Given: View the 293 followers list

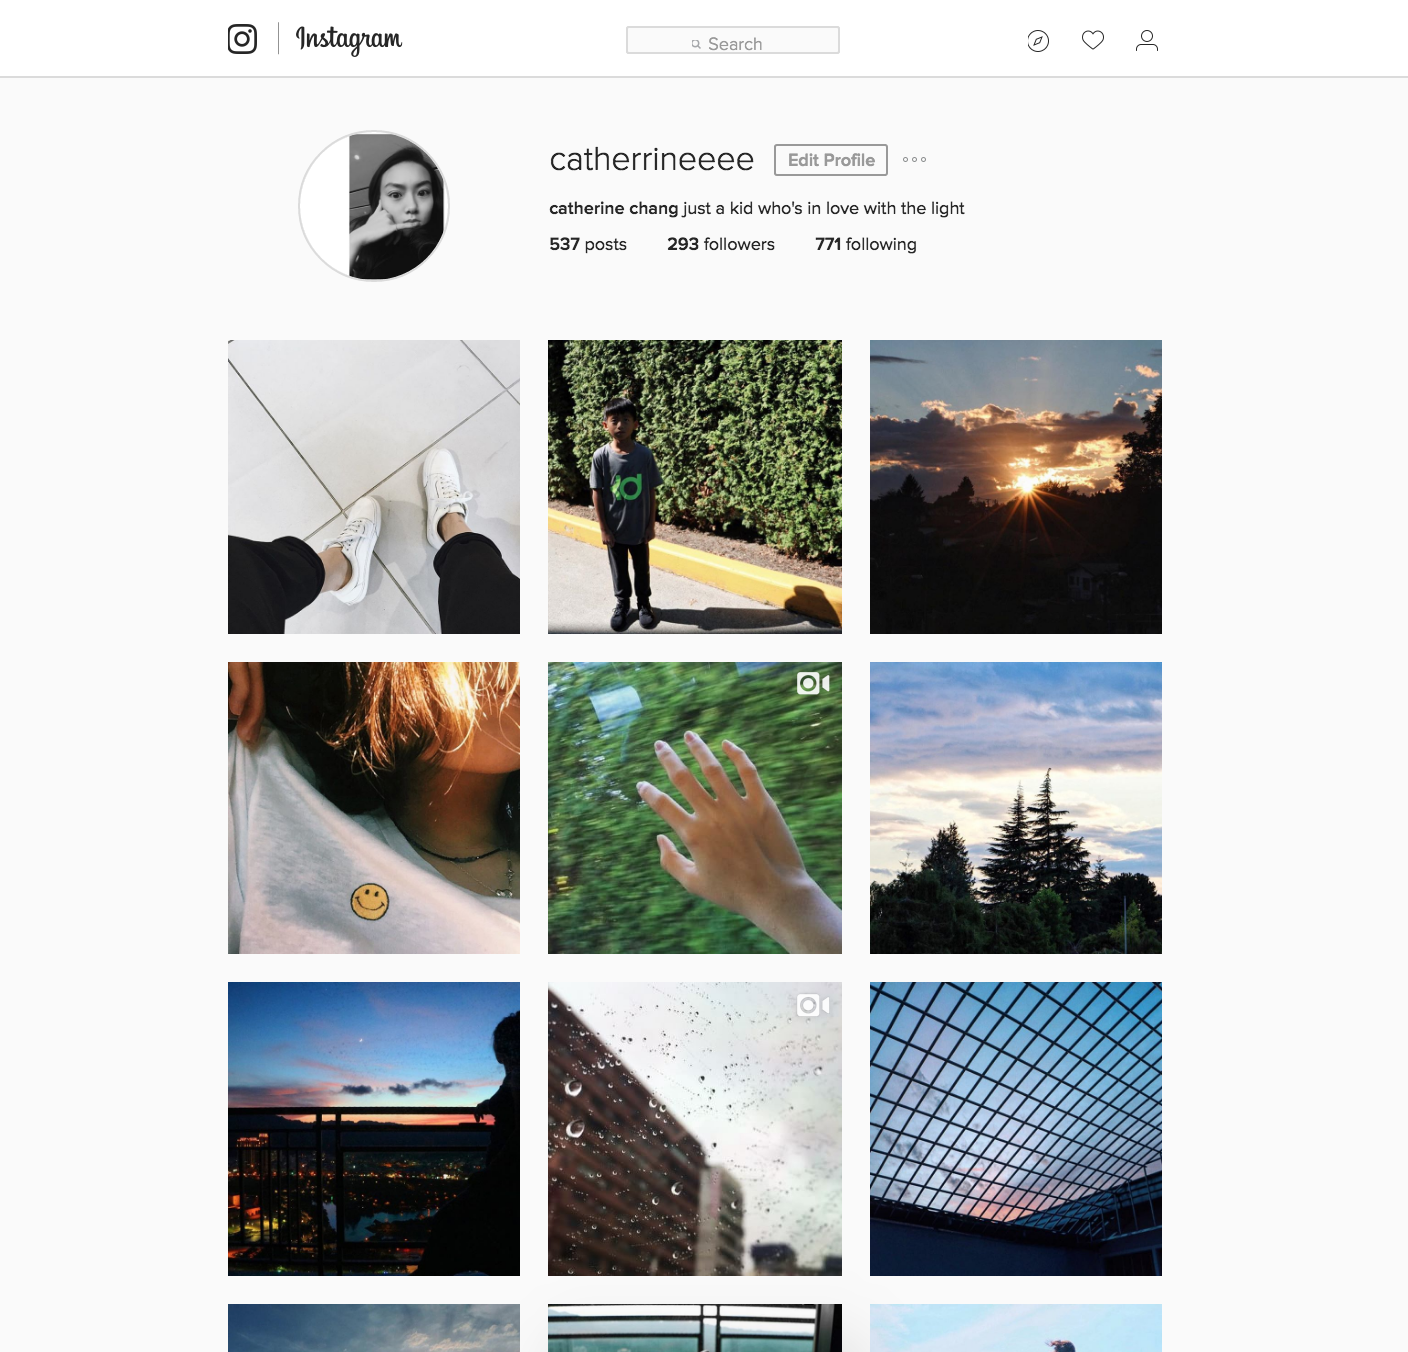Looking at the screenshot, I should point(721,244).
